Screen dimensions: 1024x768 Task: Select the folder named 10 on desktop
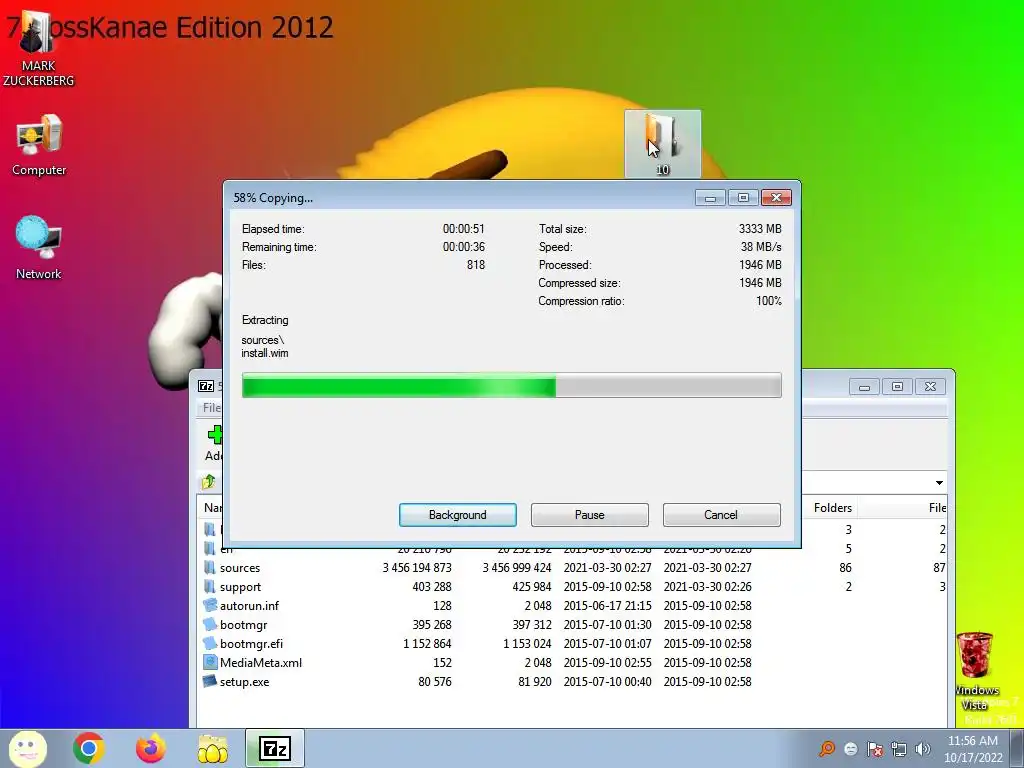(x=662, y=144)
